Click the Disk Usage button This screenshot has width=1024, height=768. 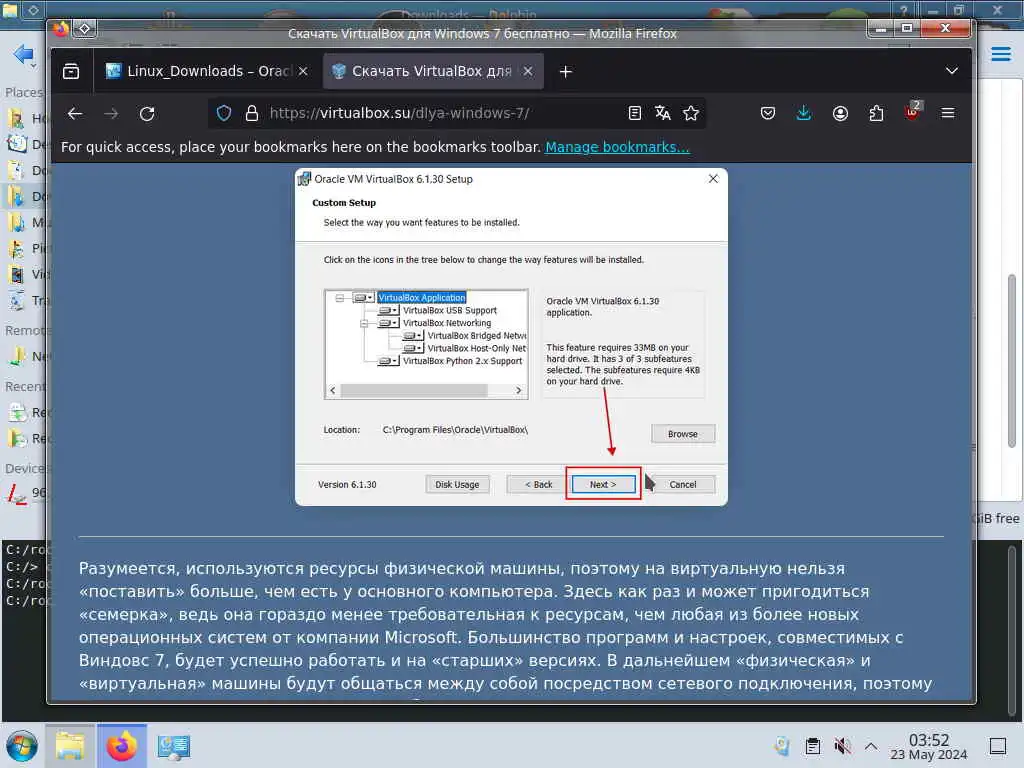[457, 485]
